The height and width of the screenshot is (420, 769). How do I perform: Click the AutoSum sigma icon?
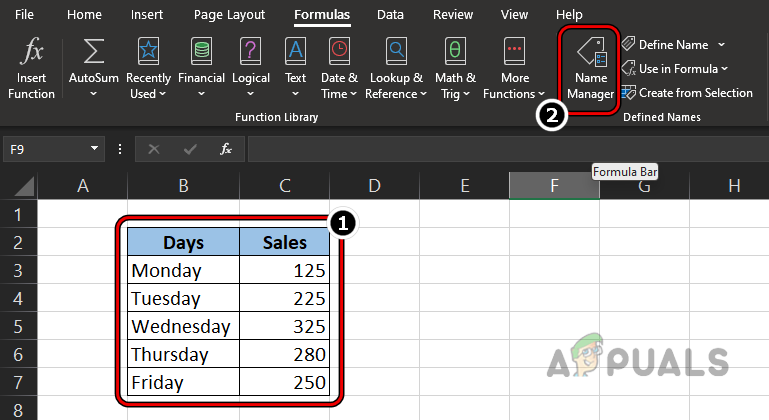(x=94, y=50)
